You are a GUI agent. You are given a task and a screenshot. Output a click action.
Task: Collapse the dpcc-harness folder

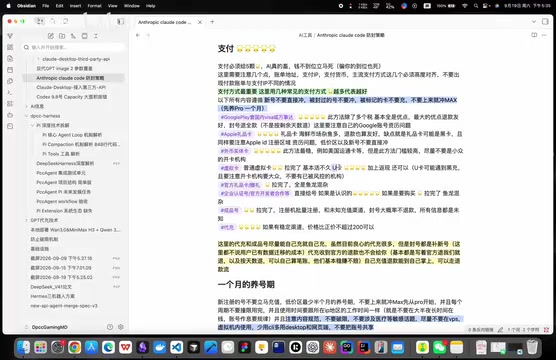(26, 116)
